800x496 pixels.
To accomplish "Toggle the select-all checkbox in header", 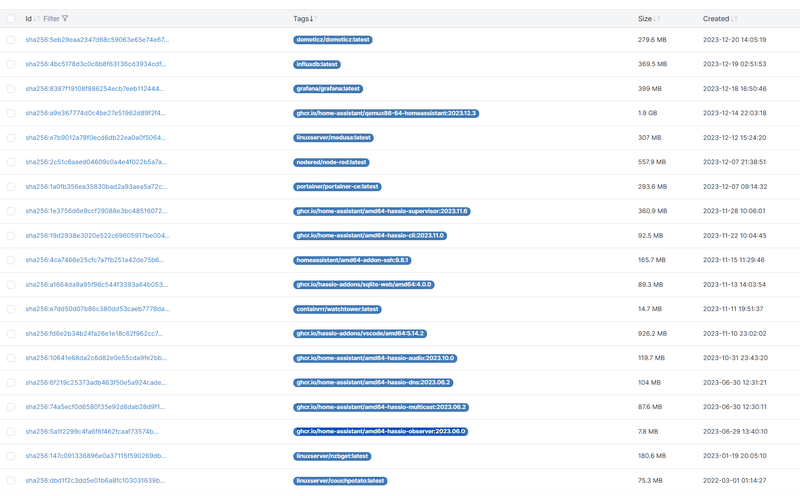I will pos(11,19).
